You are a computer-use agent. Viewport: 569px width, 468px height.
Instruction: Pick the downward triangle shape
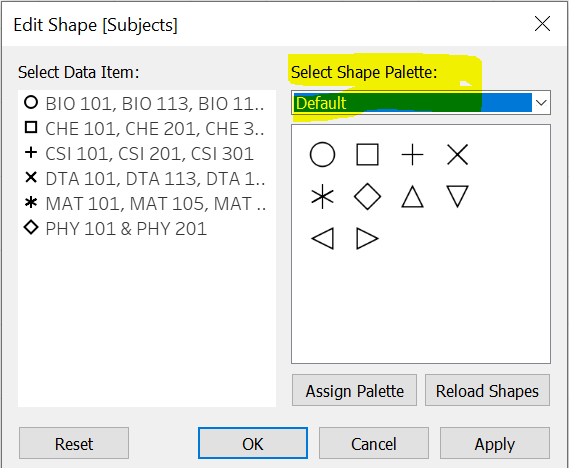click(x=457, y=197)
